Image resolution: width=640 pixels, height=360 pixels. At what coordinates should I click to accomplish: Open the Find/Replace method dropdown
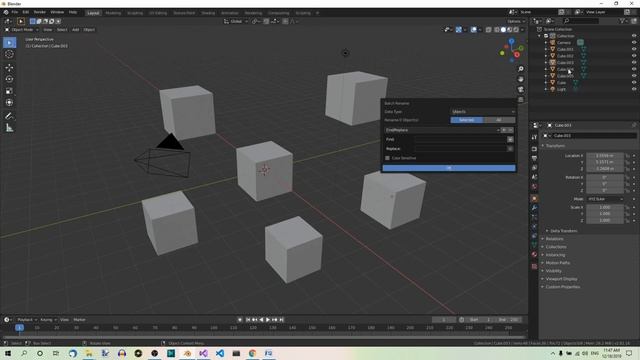click(442, 130)
